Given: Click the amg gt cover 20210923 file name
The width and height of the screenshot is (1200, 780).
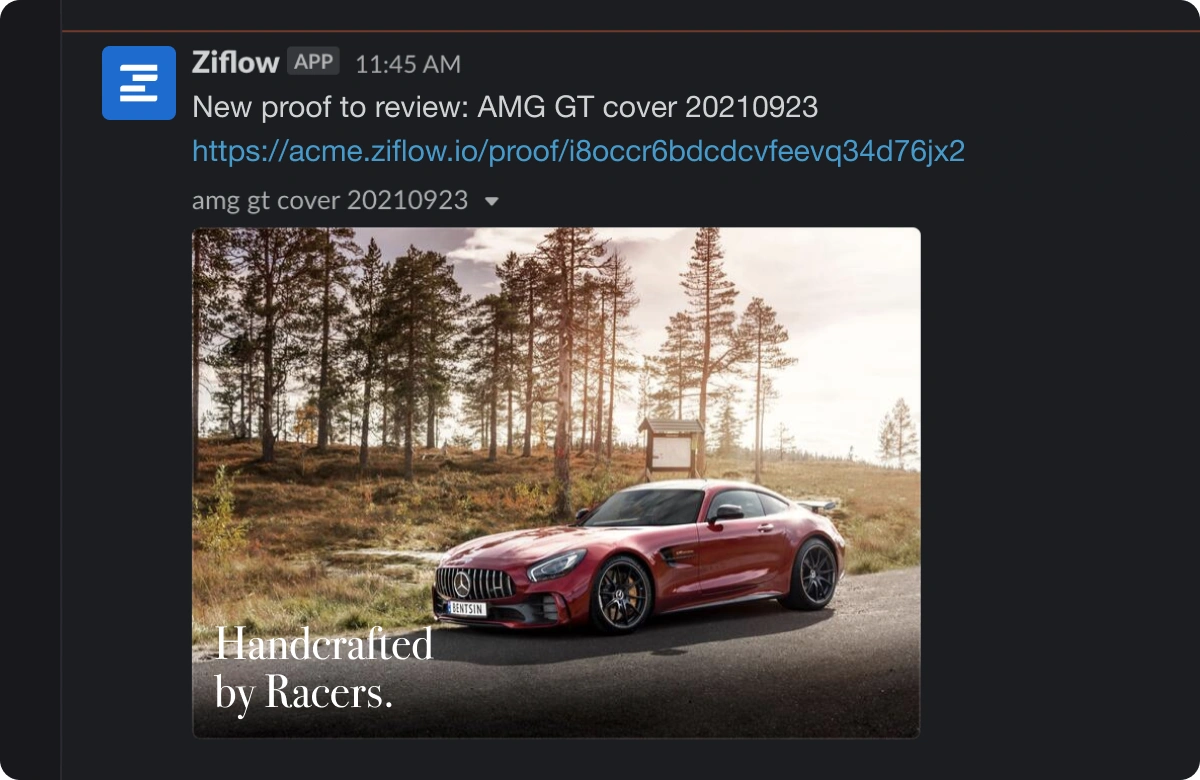Looking at the screenshot, I should 330,200.
